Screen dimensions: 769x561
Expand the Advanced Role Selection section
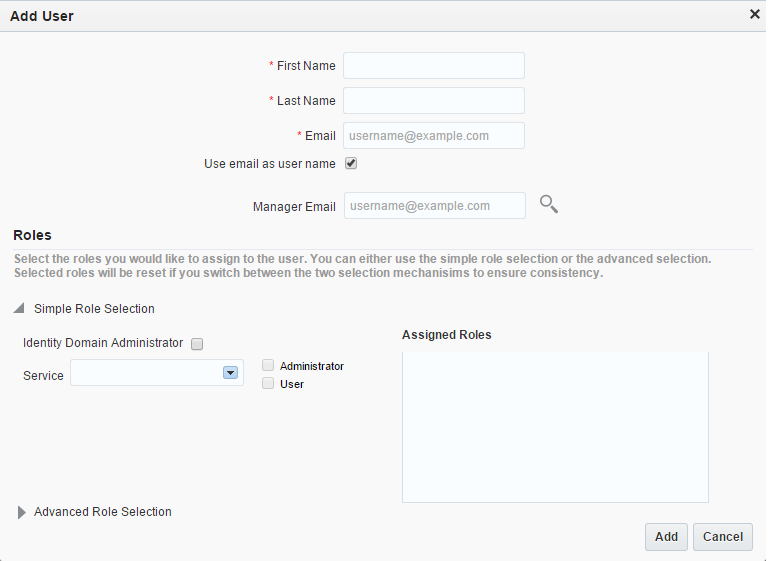pos(22,512)
